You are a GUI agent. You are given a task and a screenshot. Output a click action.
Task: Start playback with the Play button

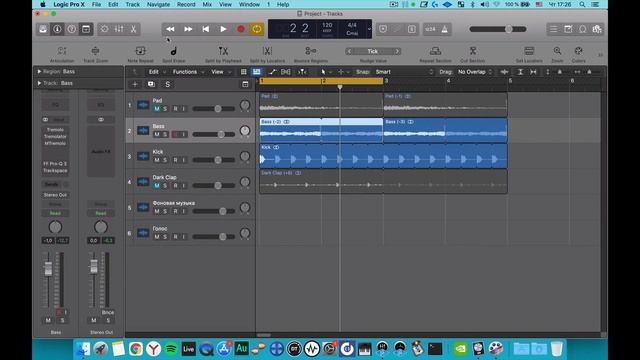pyautogui.click(x=223, y=29)
